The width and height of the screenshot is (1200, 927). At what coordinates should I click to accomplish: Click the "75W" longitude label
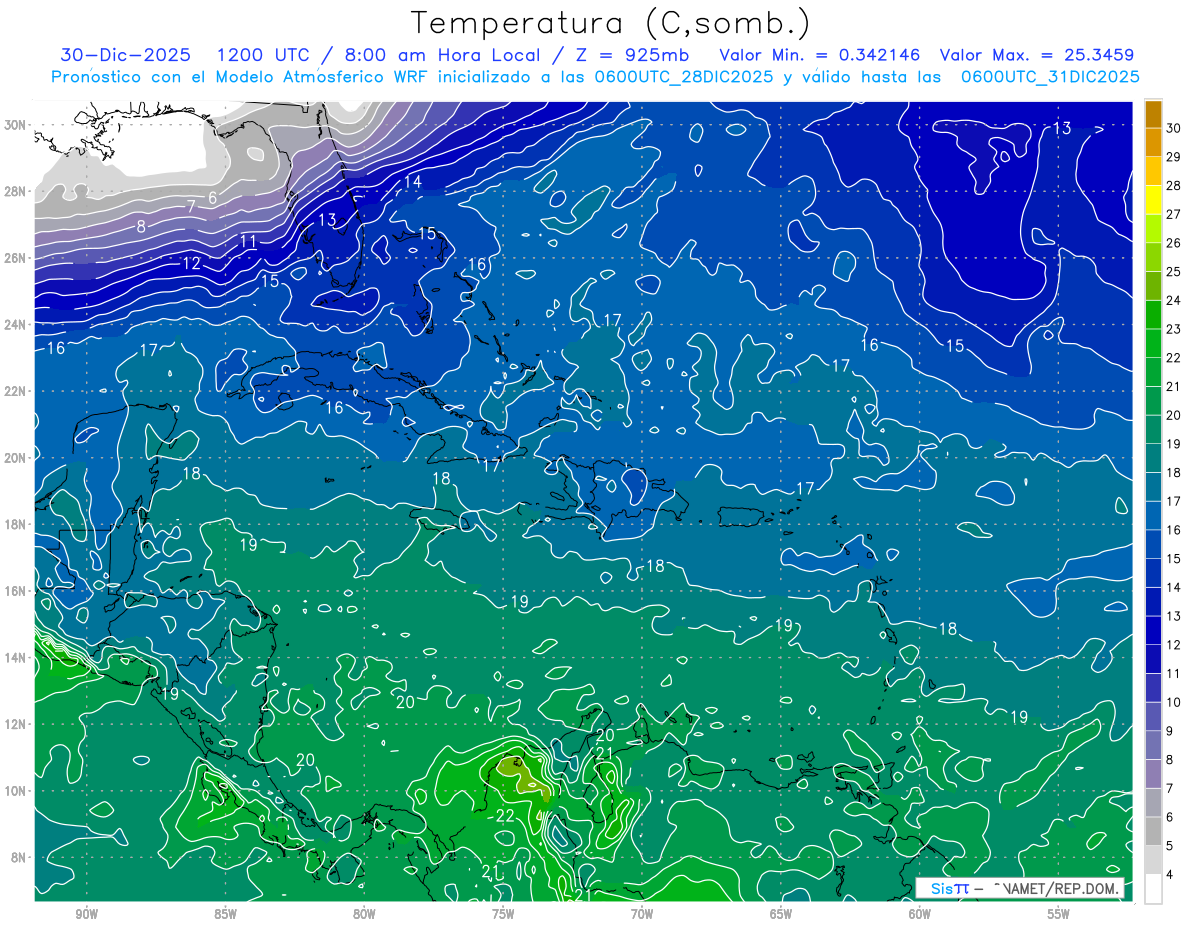(x=503, y=914)
